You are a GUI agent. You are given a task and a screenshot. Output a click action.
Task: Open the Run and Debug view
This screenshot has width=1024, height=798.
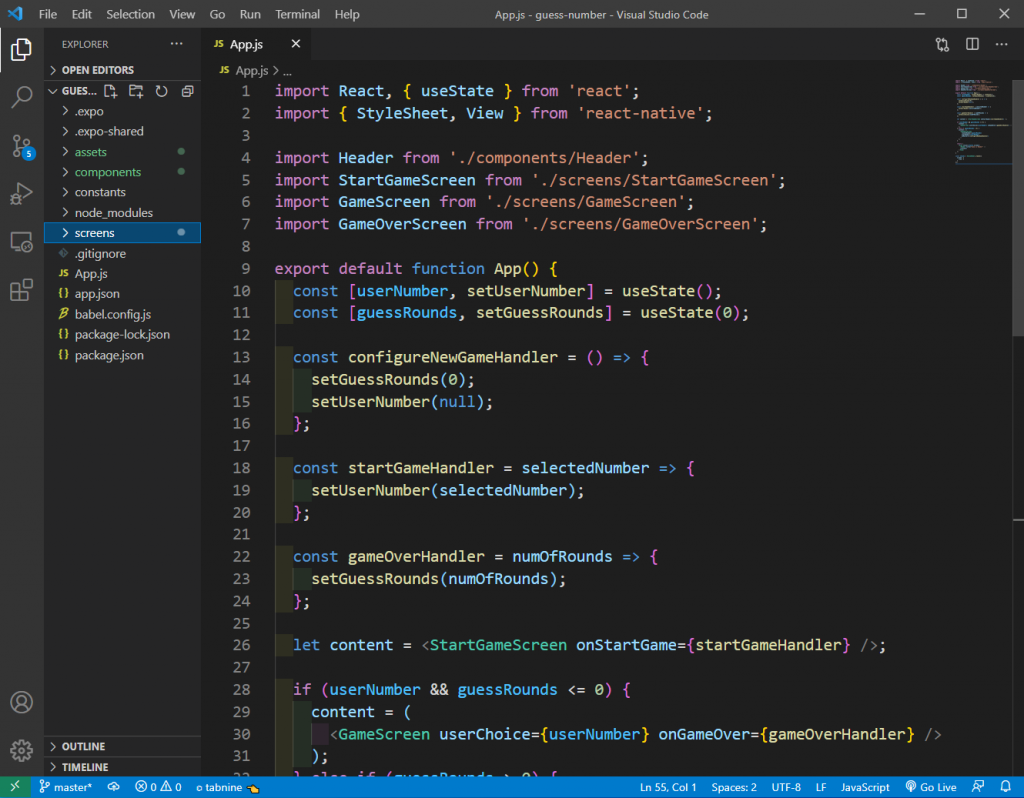[x=22, y=194]
